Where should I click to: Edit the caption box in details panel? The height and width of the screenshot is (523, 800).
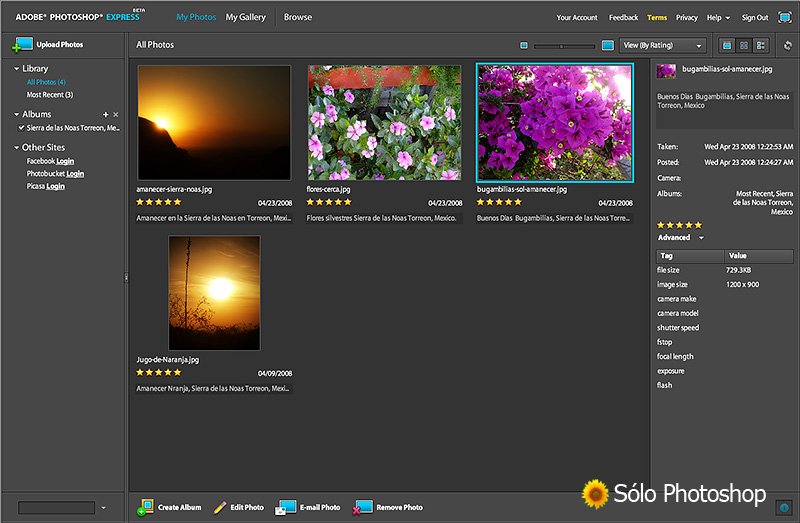[724, 109]
